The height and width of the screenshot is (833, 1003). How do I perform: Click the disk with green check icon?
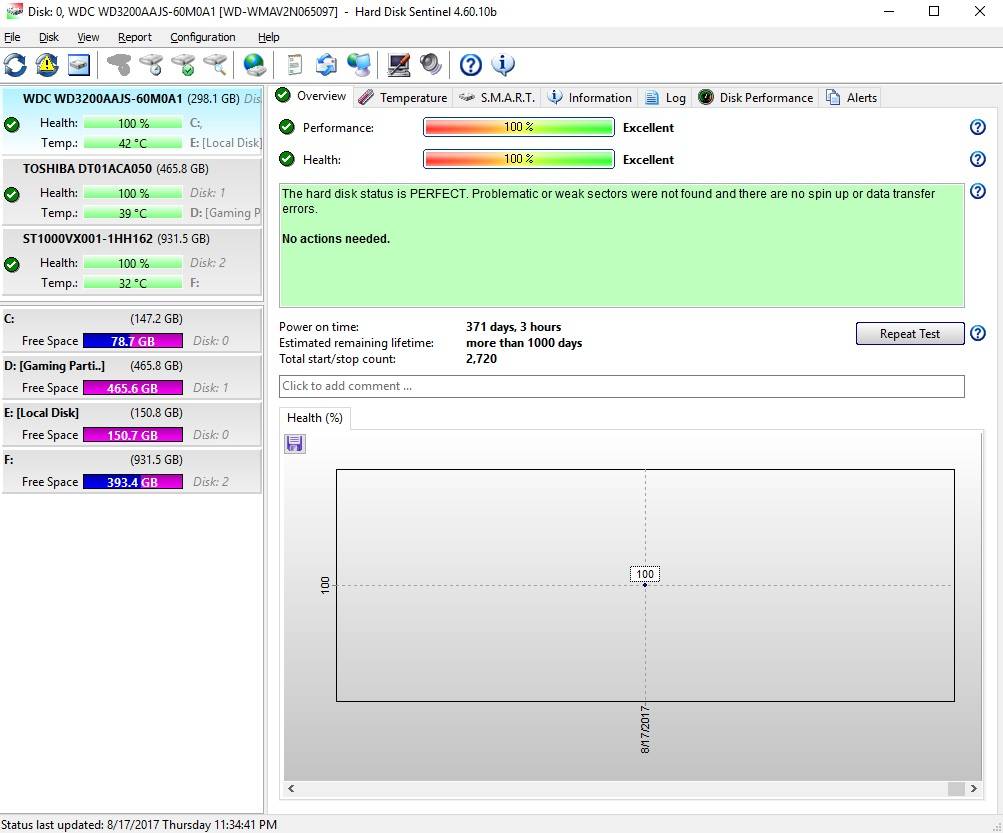click(x=184, y=65)
